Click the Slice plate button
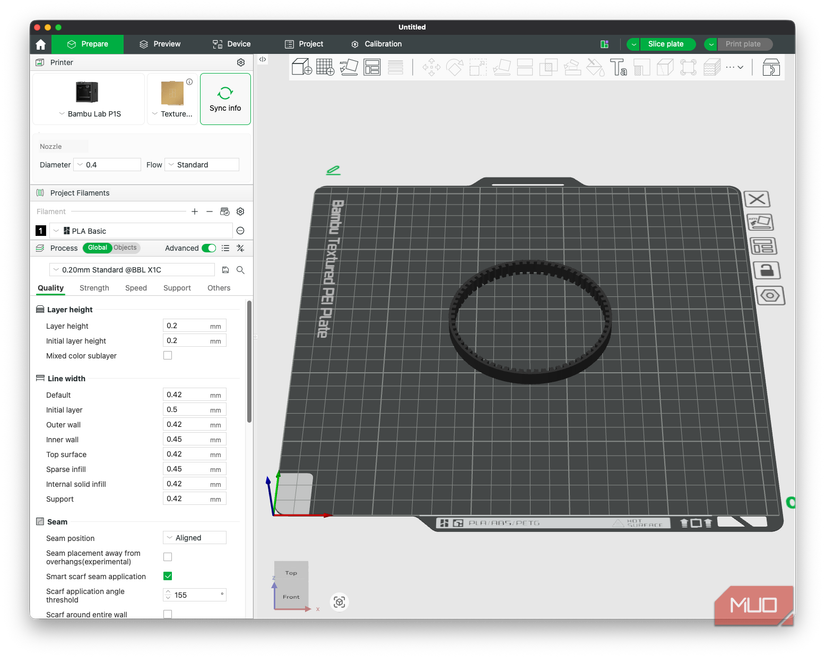 [x=668, y=44]
